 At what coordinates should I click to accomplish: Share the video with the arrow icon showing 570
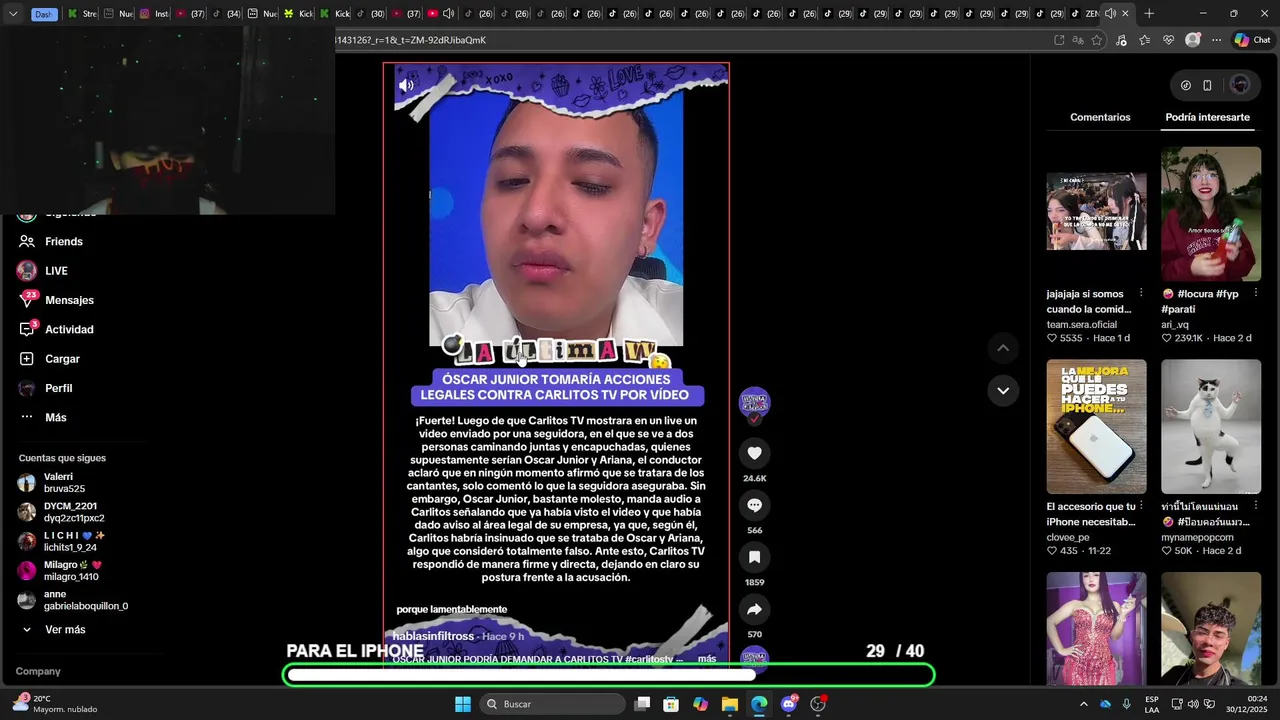point(754,609)
